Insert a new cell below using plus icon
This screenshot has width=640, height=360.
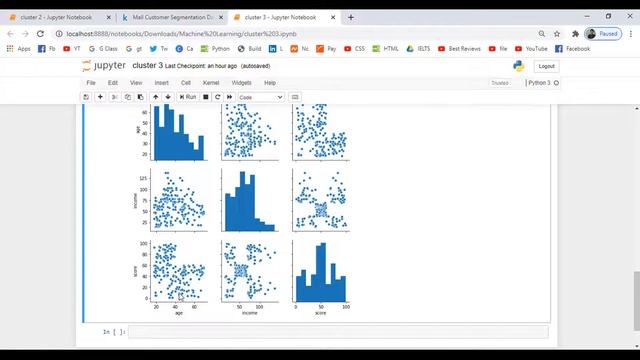100,97
